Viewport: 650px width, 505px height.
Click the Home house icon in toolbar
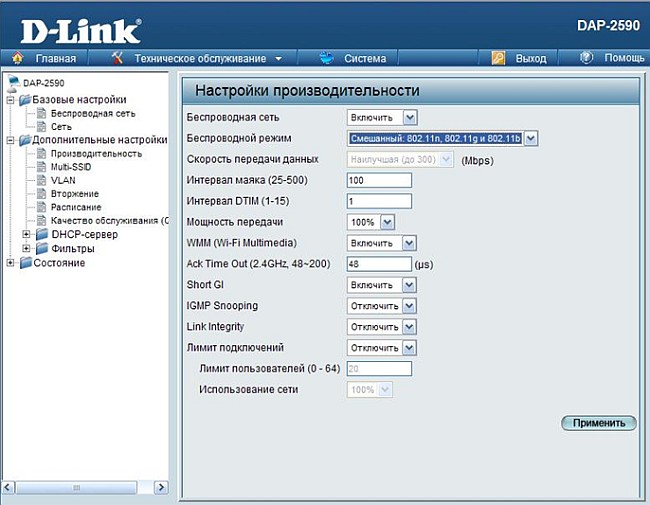pos(17,58)
